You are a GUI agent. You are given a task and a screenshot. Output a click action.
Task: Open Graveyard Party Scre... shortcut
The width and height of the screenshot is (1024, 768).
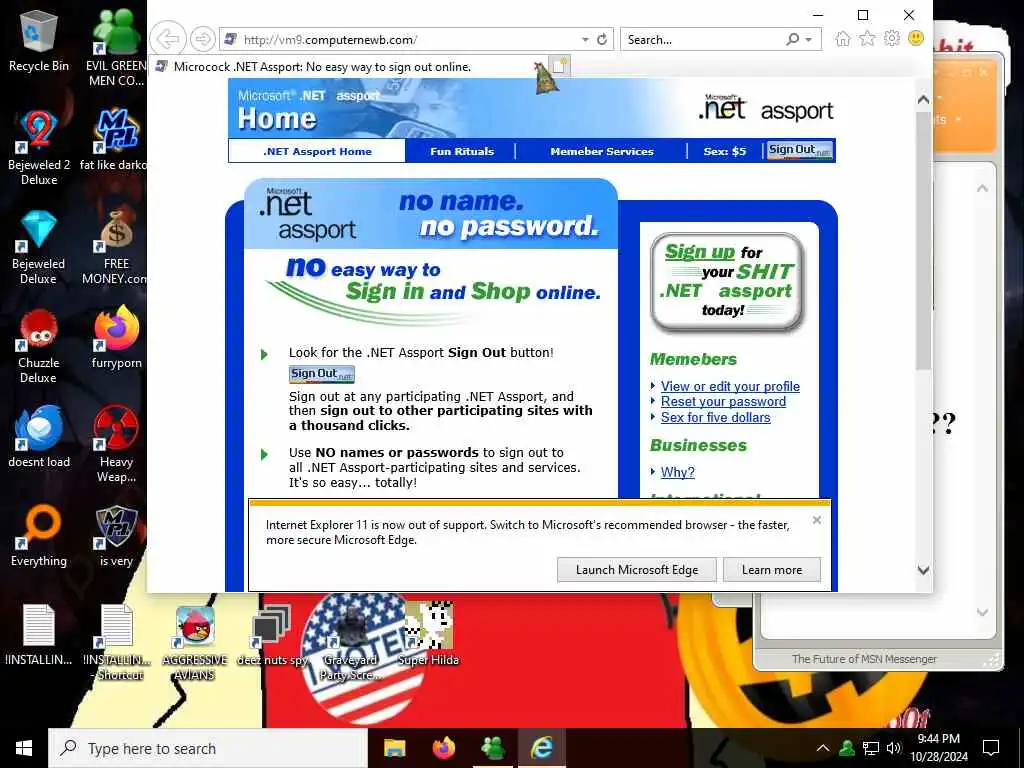pyautogui.click(x=350, y=643)
